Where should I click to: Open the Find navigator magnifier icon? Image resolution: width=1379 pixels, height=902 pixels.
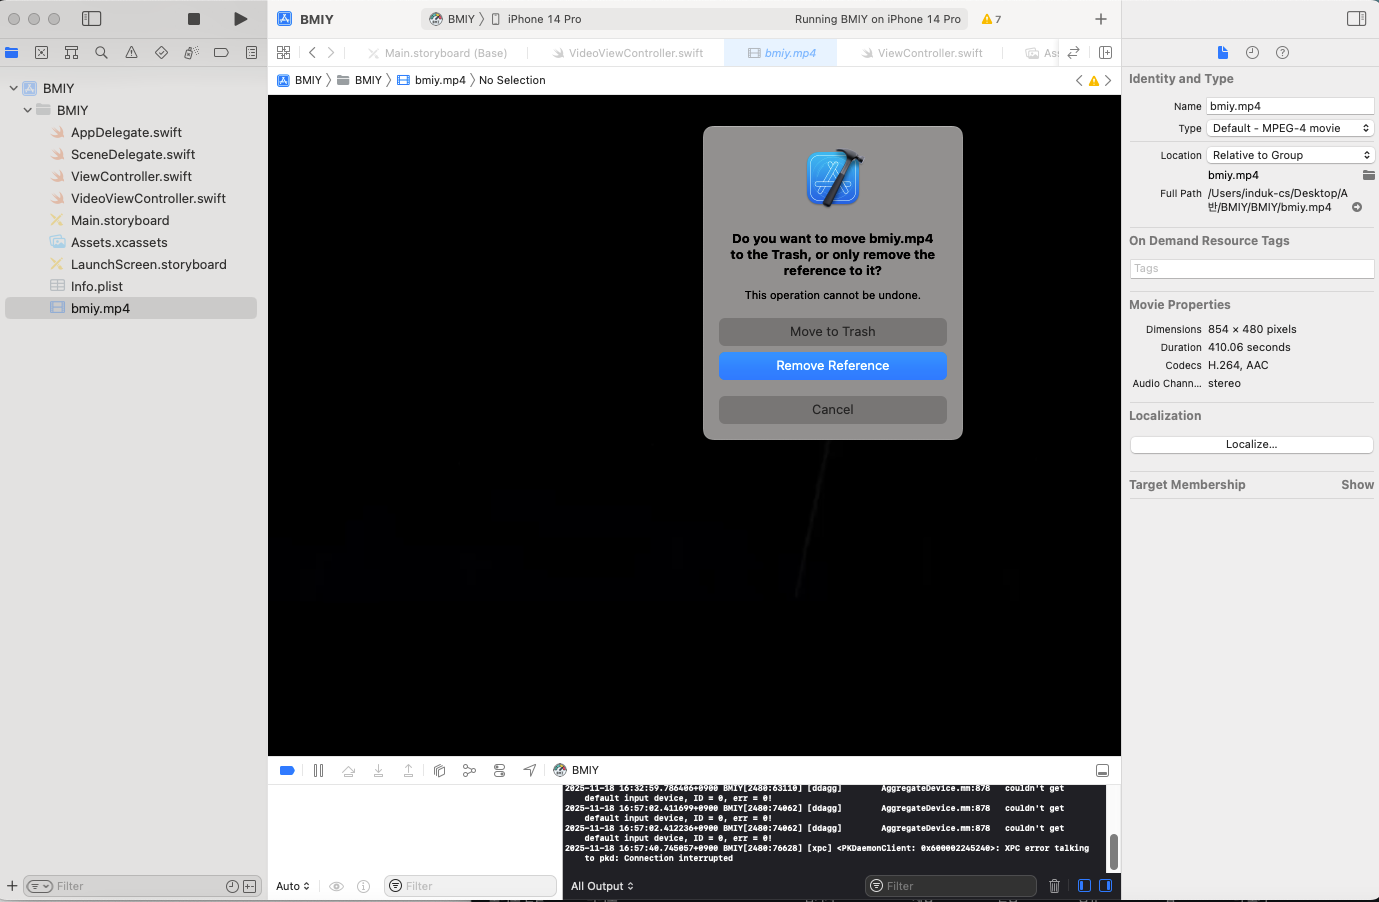click(x=101, y=53)
